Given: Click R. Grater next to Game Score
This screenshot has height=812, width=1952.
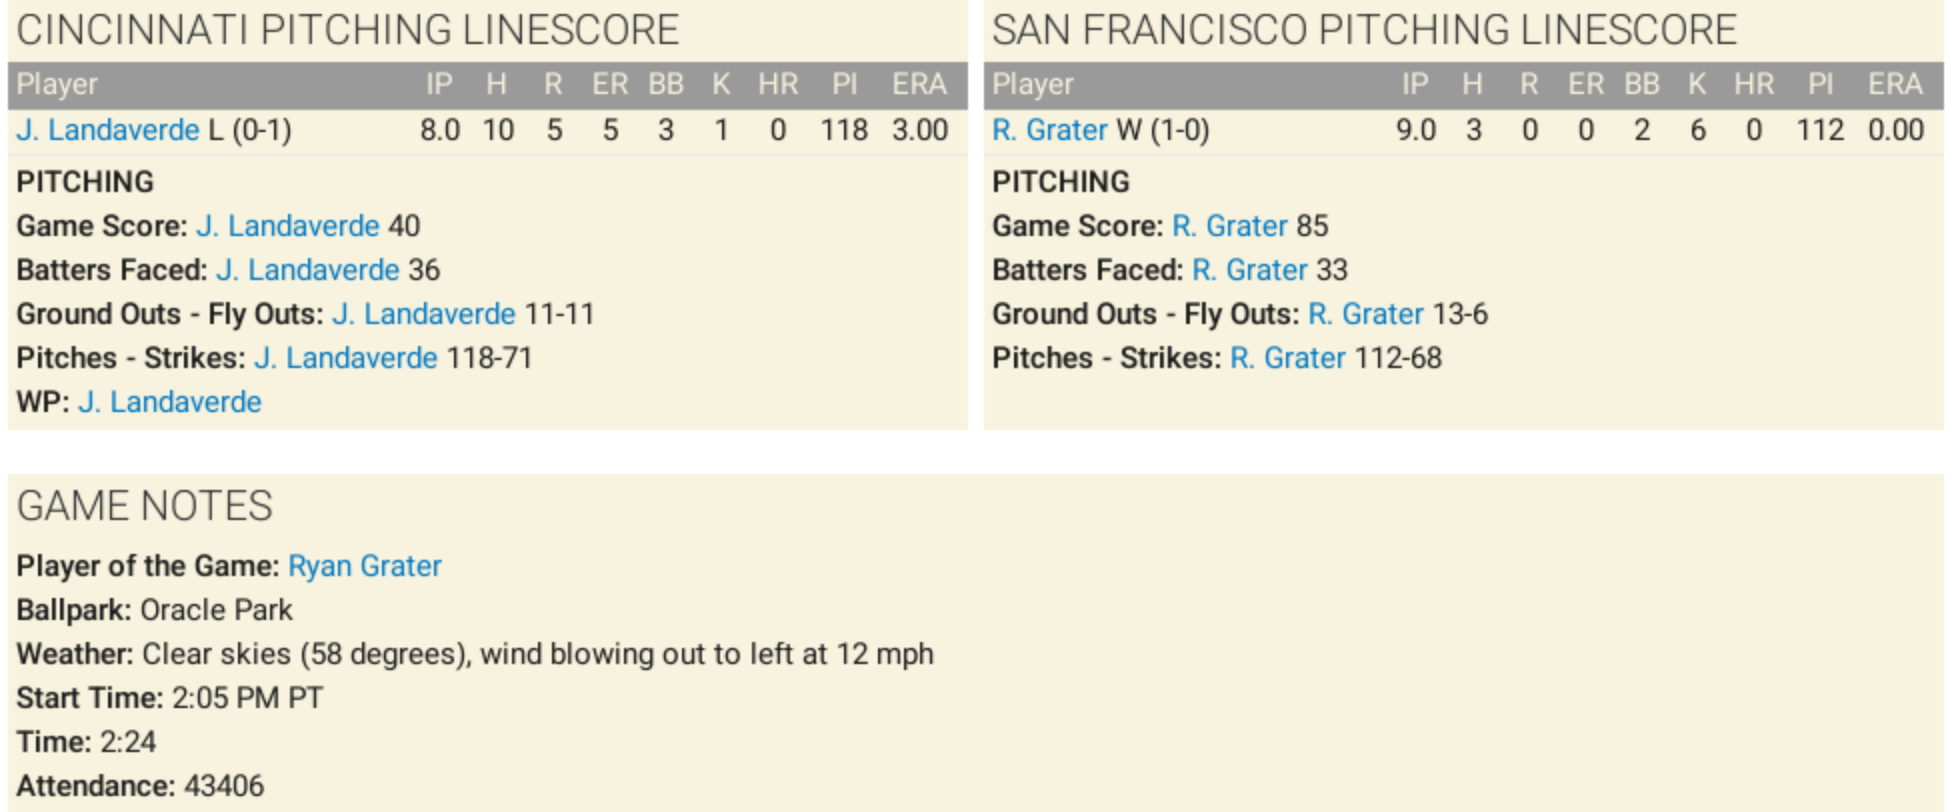Looking at the screenshot, I should click(1230, 226).
